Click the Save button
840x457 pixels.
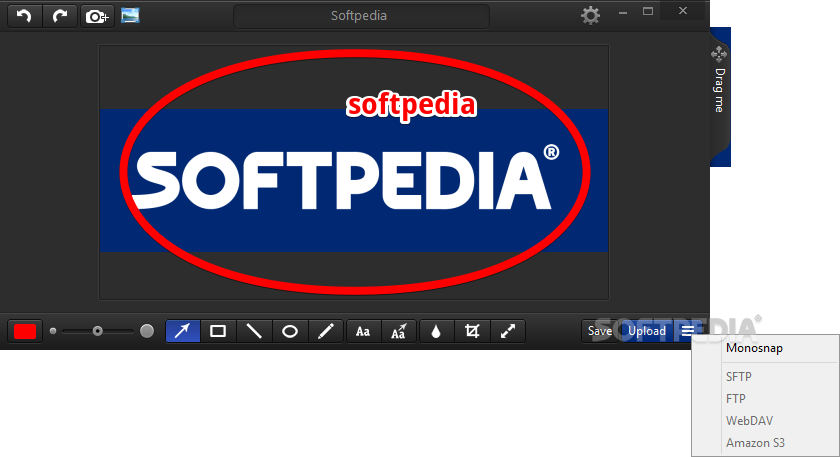pos(600,331)
